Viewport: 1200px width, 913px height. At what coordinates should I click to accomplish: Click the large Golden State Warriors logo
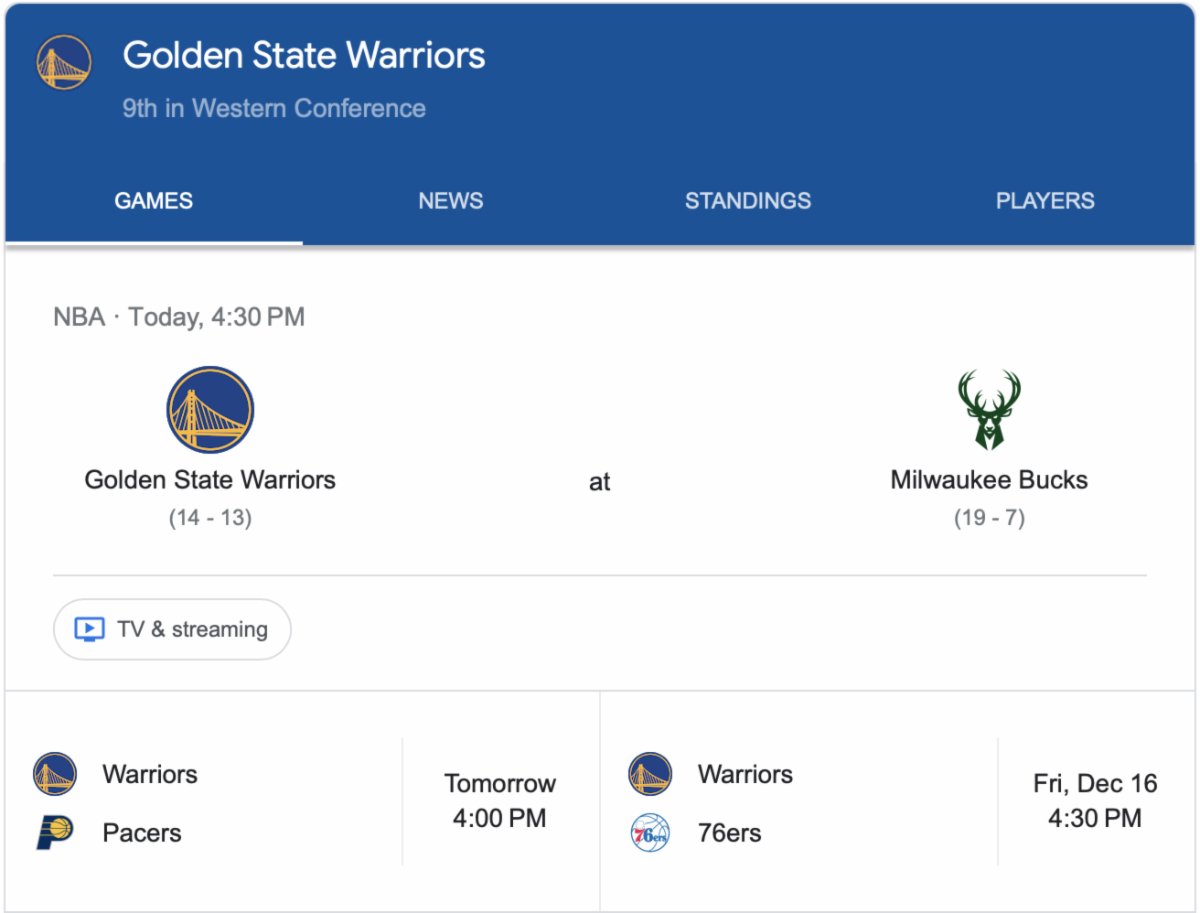tap(210, 410)
